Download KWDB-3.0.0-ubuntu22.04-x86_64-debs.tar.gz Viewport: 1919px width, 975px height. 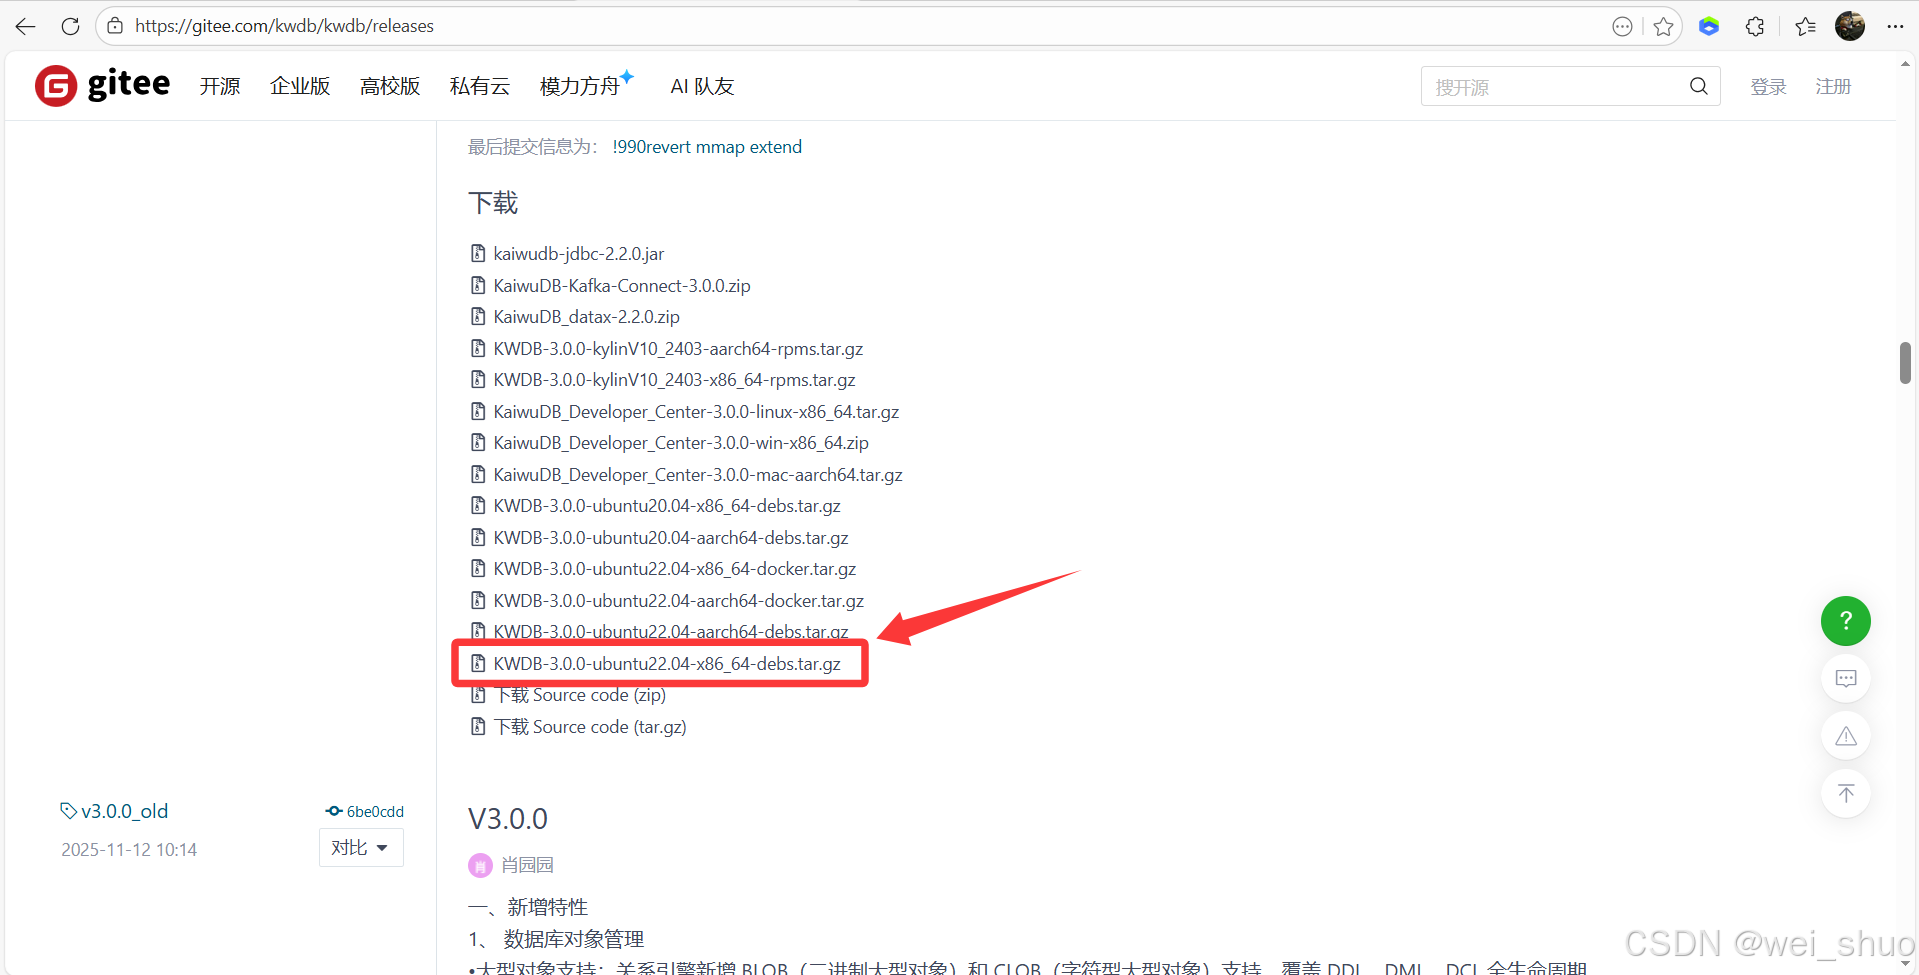click(x=667, y=663)
